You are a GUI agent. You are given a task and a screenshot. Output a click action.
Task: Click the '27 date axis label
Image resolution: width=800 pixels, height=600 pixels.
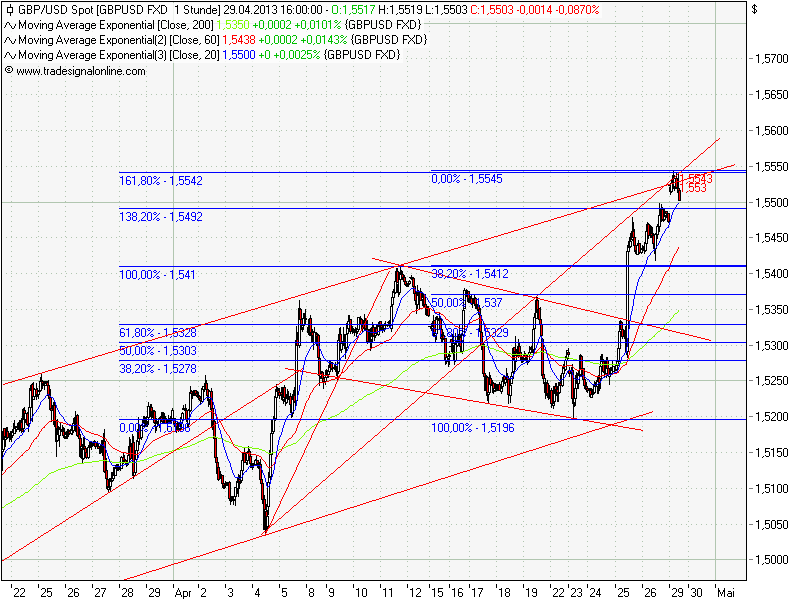[99, 593]
